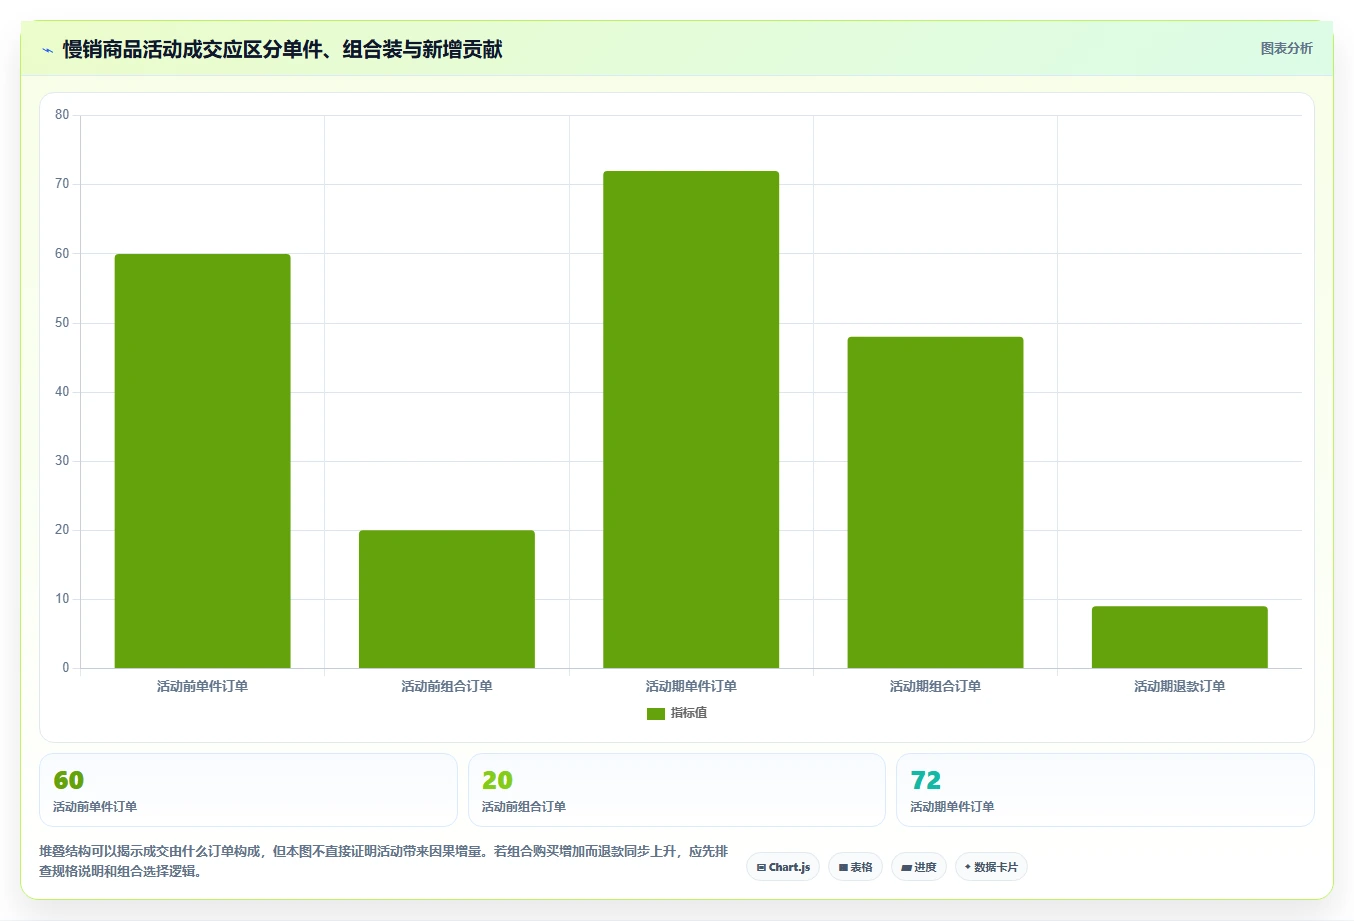Click the x-axis label 活动前组合订单

pyautogui.click(x=447, y=686)
